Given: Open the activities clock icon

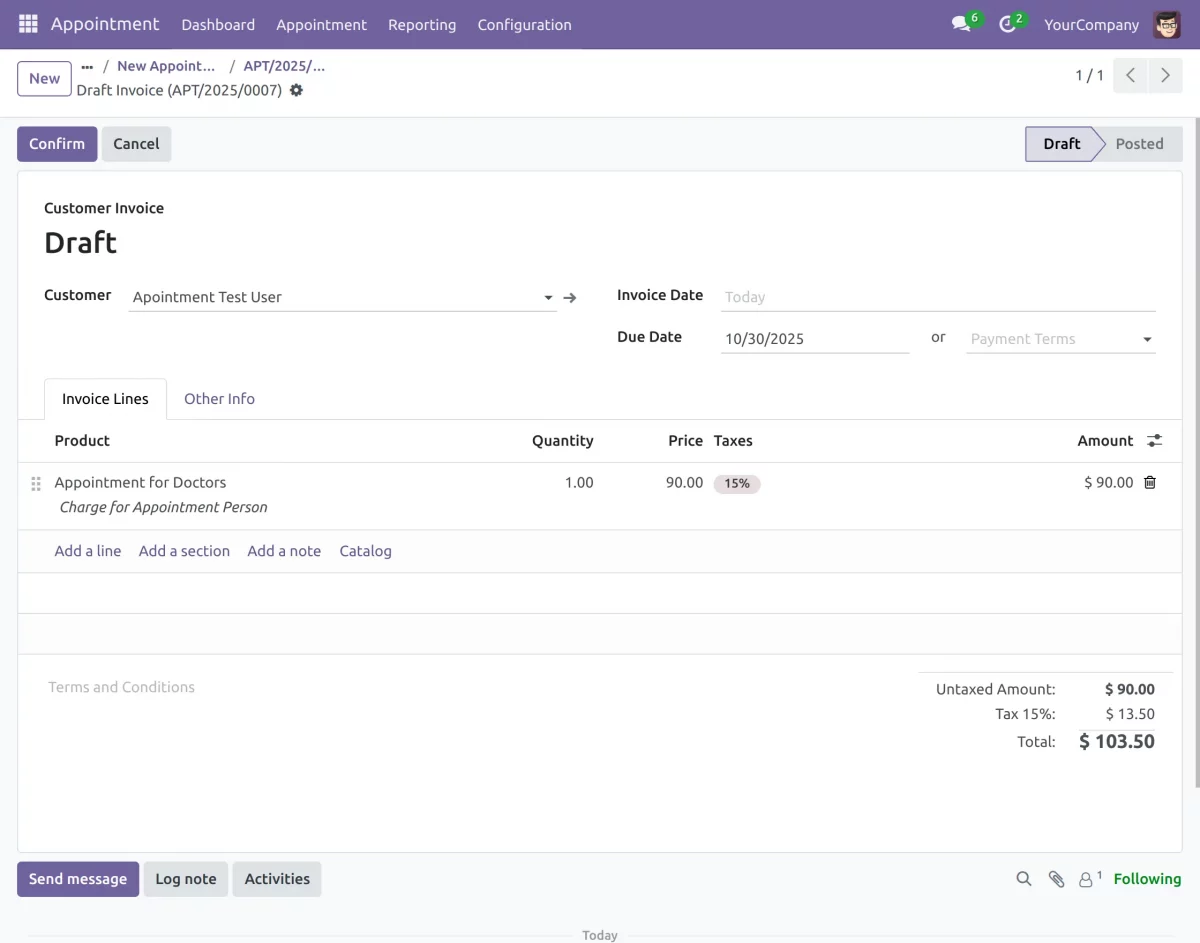Looking at the screenshot, I should (1006, 24).
